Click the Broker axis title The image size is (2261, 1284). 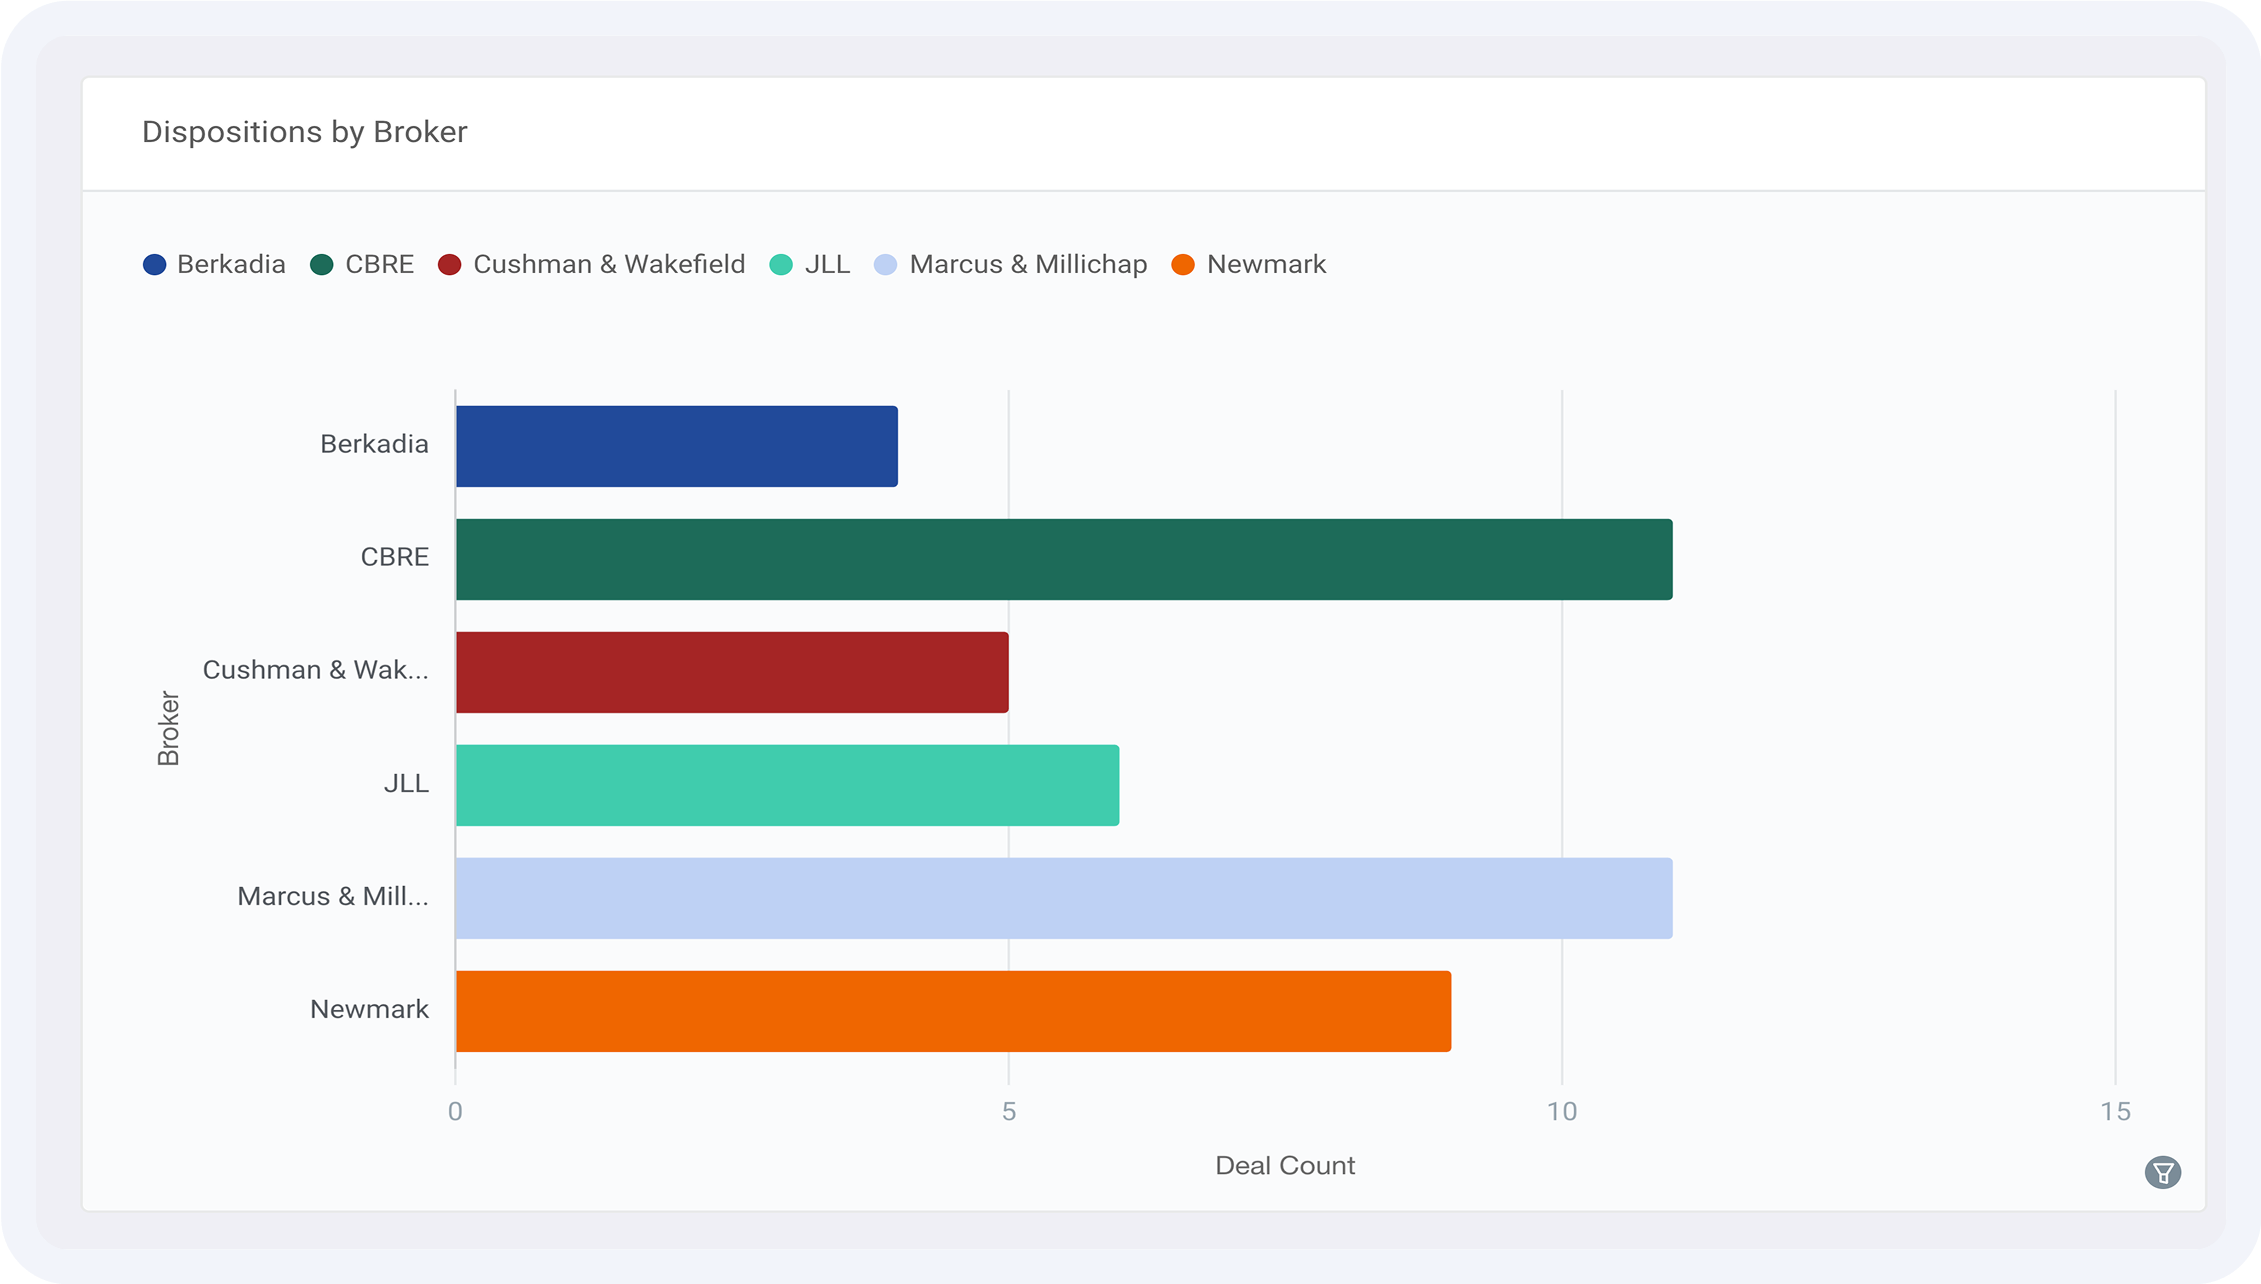(169, 728)
